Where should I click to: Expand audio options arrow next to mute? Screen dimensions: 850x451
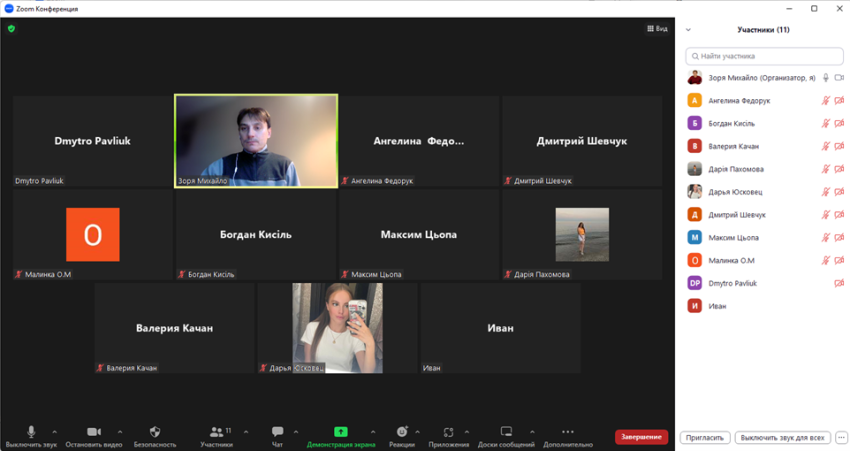pyautogui.click(x=54, y=432)
